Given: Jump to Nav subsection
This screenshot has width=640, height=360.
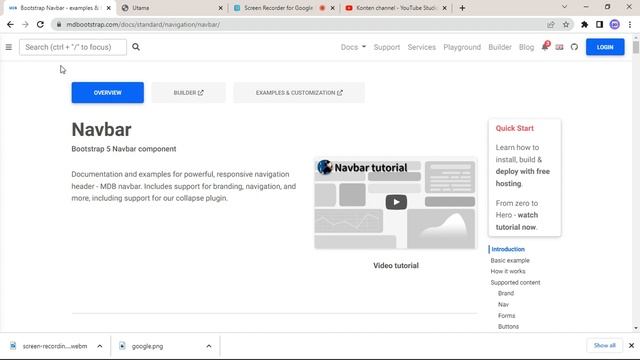Looking at the screenshot, I should click(503, 304).
